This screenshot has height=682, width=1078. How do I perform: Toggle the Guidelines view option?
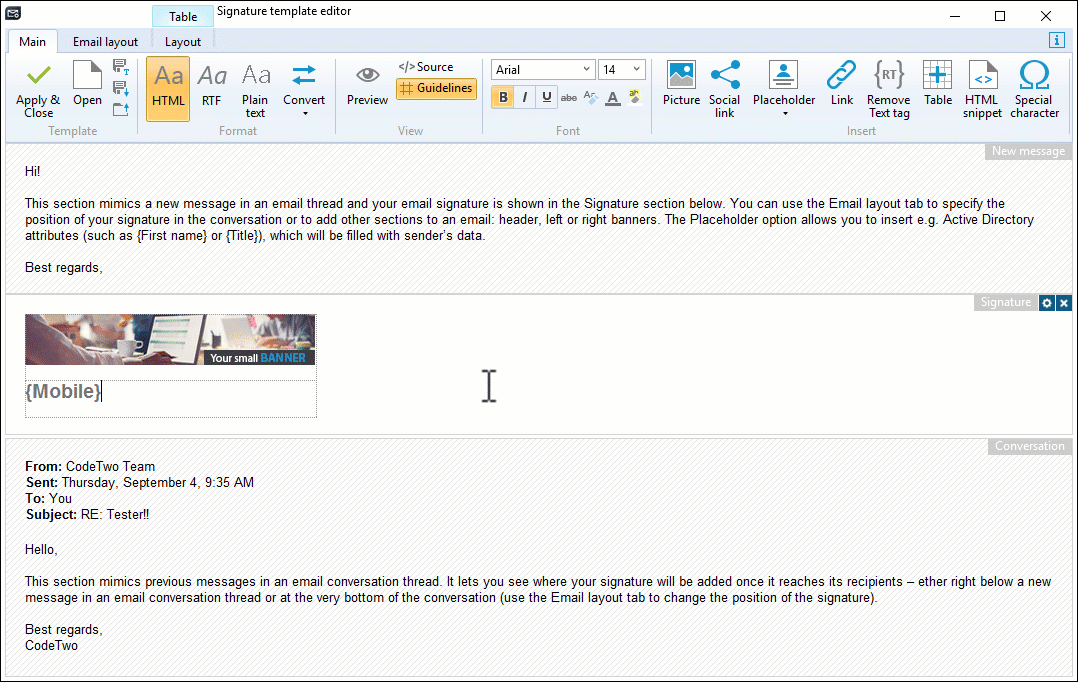[437, 88]
